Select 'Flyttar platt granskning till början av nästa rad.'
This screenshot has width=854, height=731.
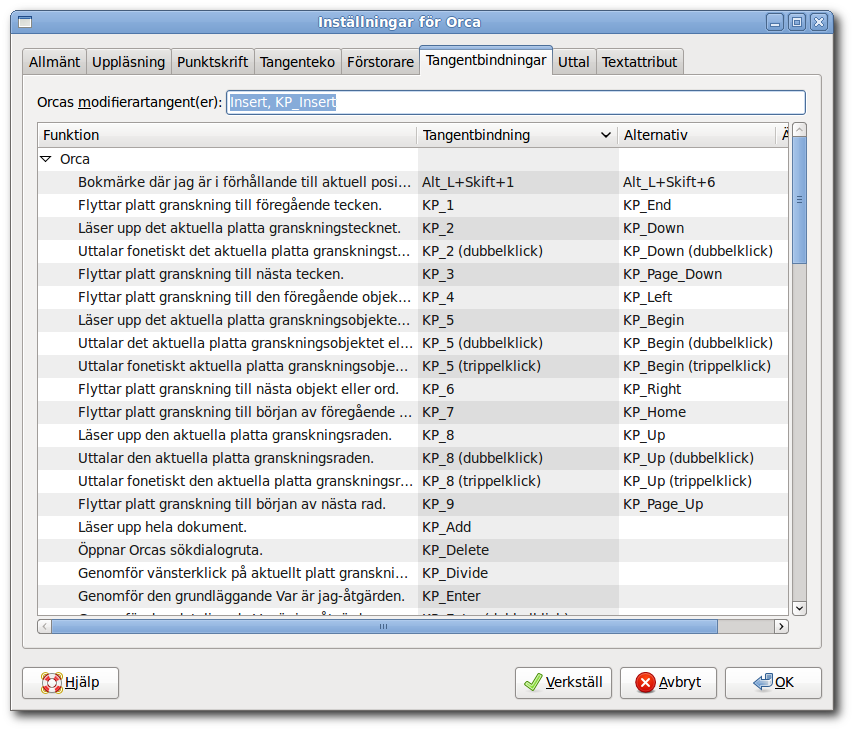(x=413, y=504)
